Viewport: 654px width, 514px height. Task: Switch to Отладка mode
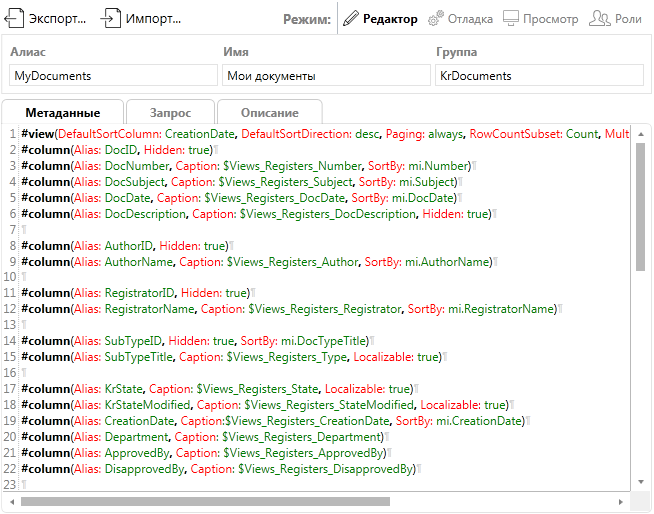pyautogui.click(x=470, y=19)
